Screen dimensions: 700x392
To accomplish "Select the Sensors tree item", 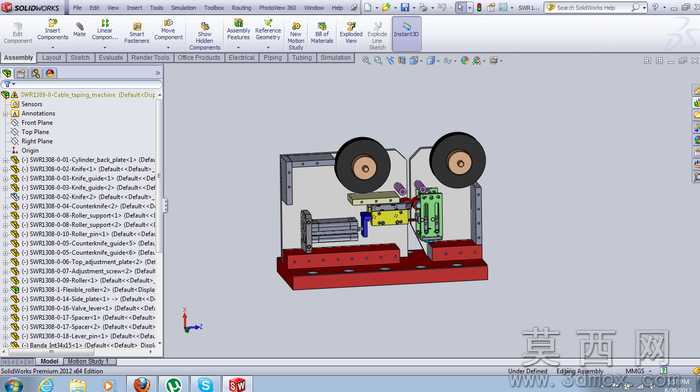I will [32, 104].
